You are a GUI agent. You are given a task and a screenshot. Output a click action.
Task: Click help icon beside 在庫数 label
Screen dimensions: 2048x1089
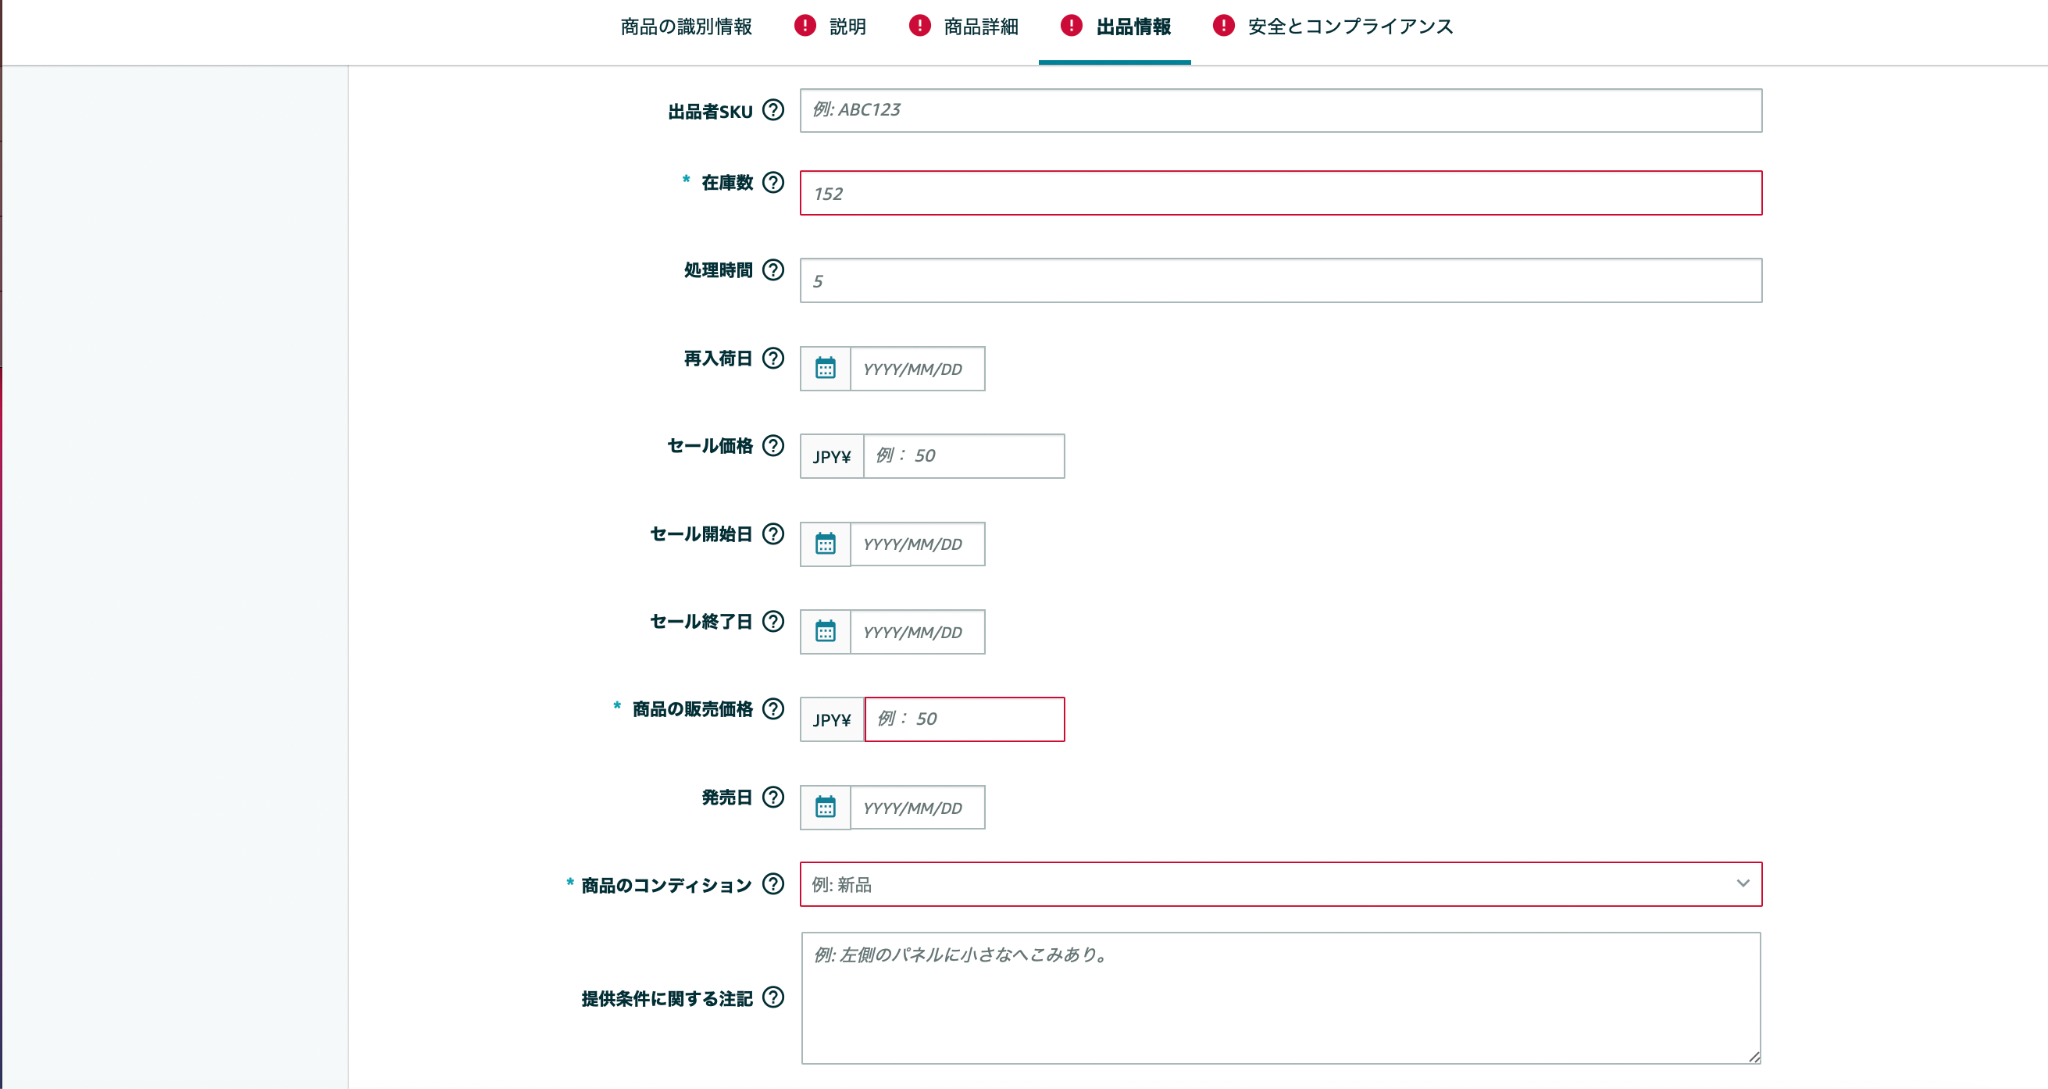(773, 182)
